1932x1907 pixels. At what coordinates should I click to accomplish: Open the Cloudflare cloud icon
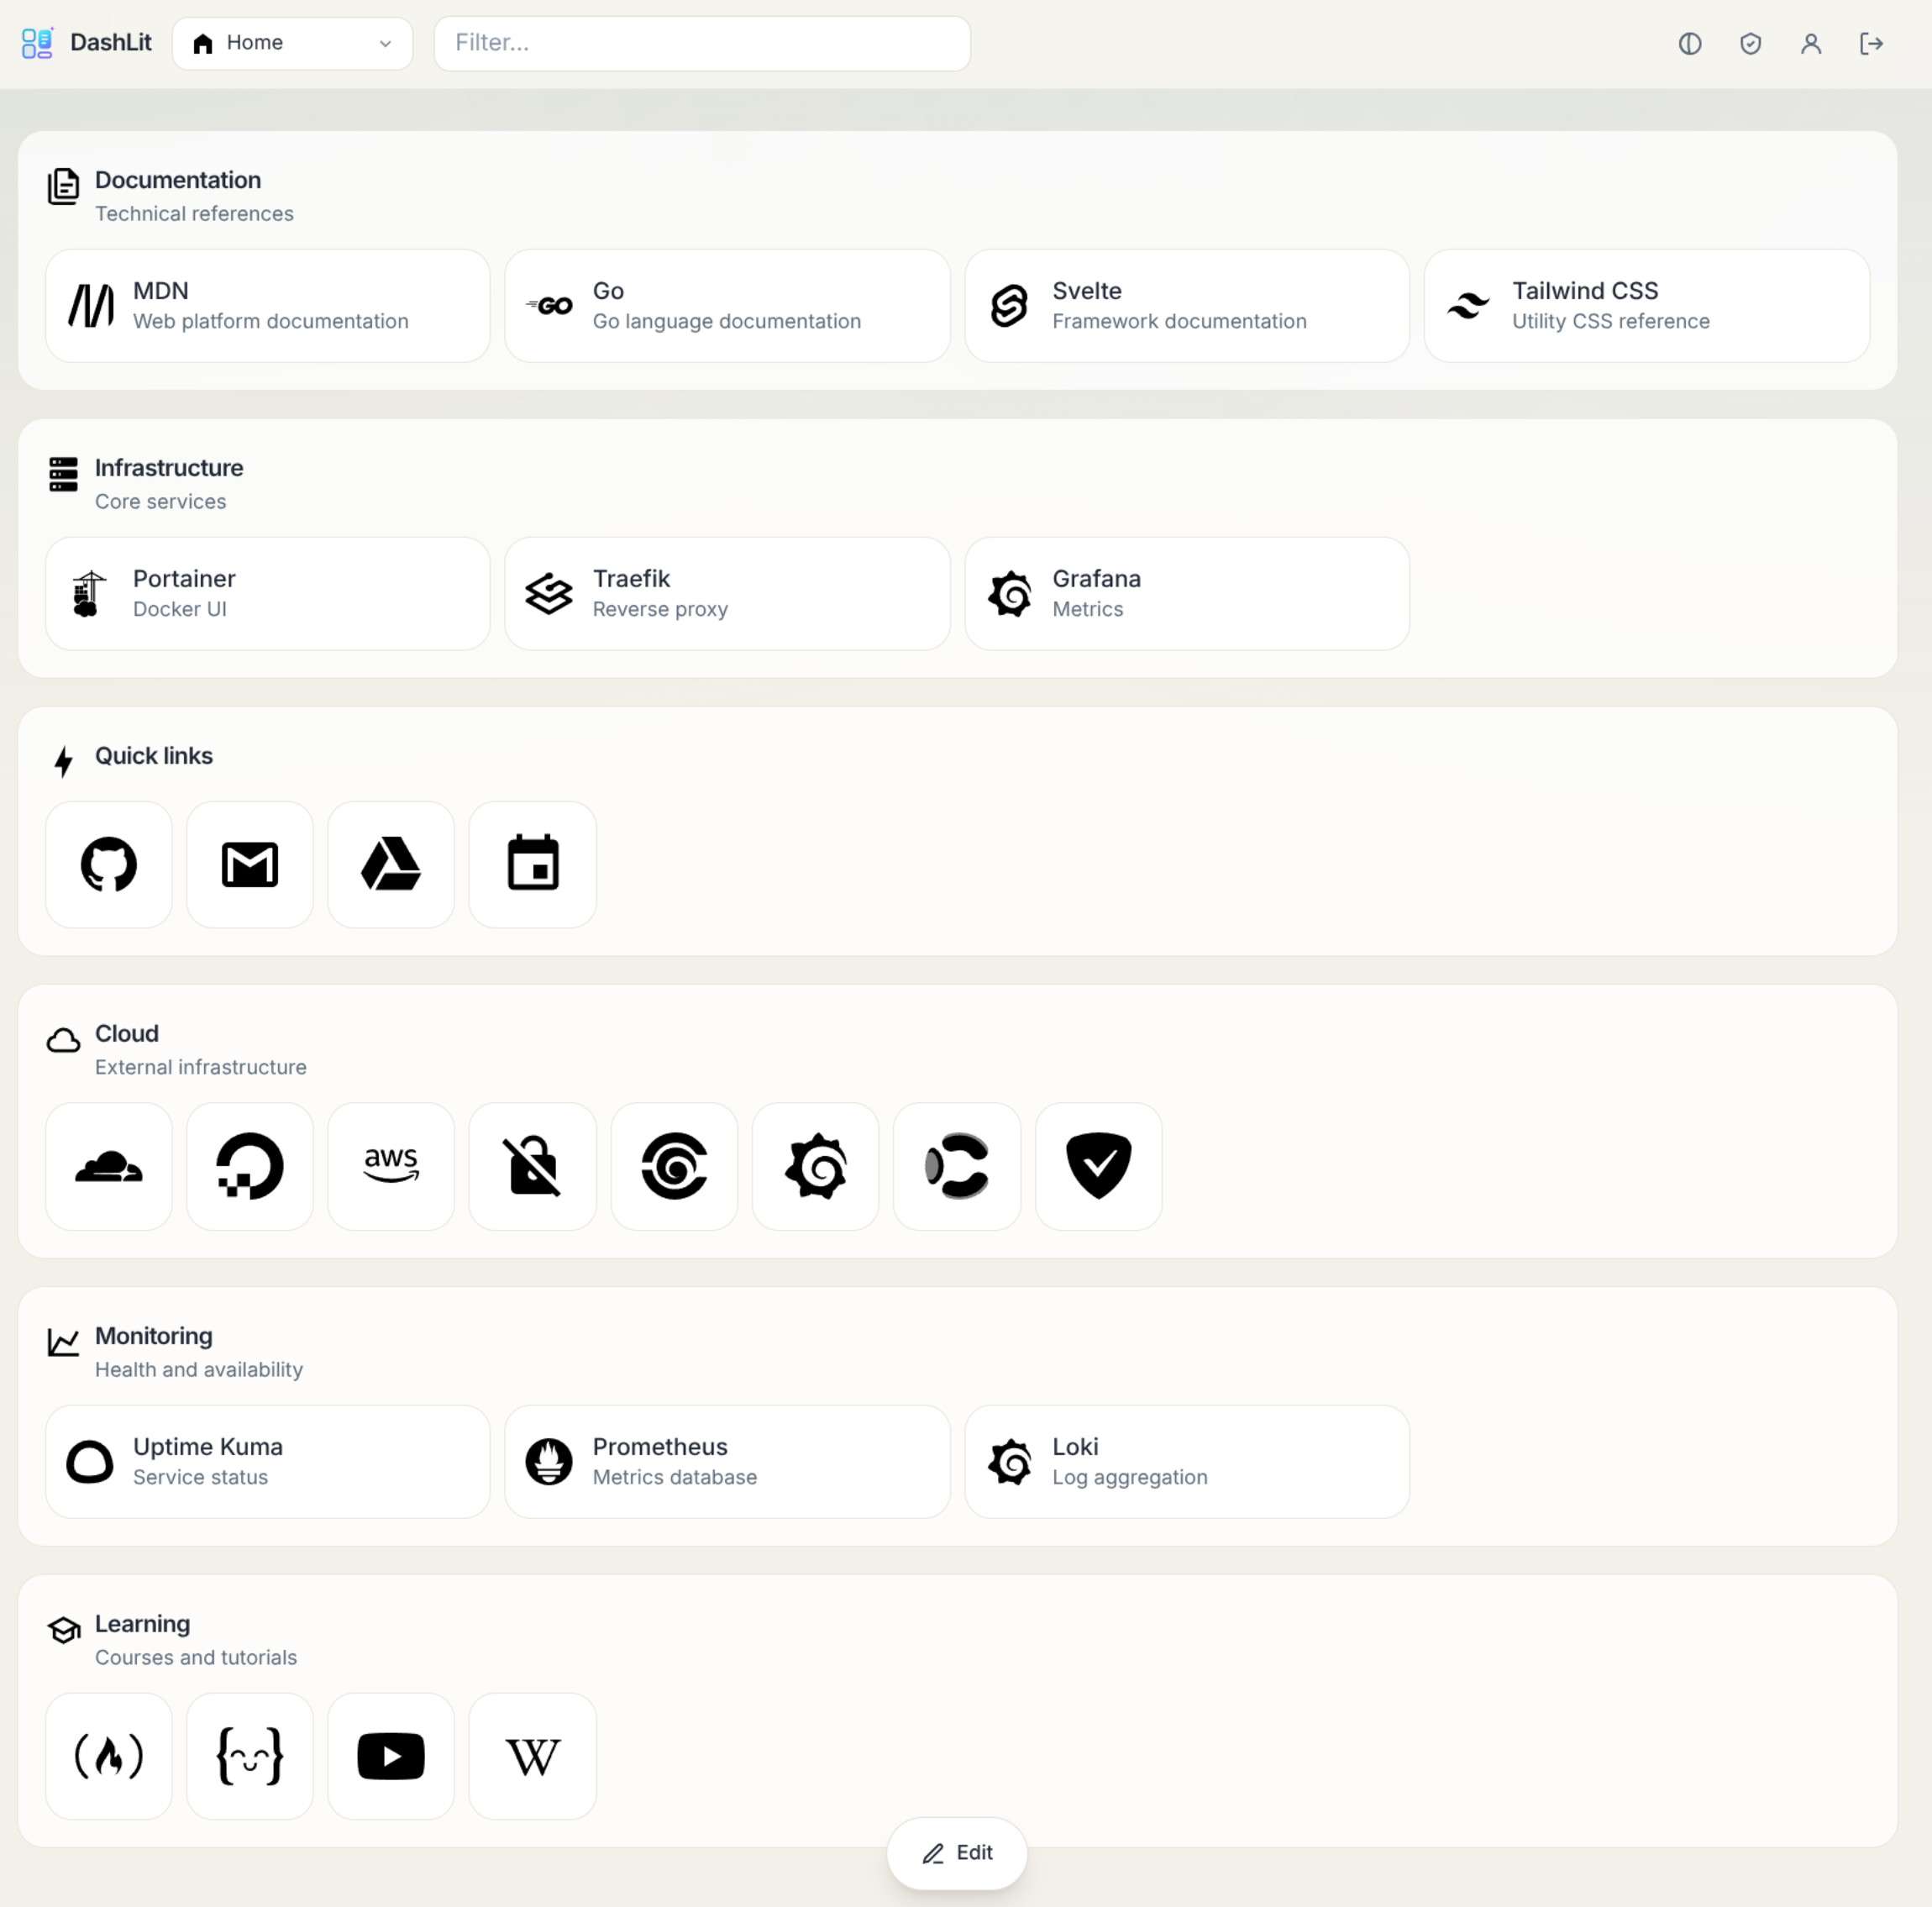click(x=108, y=1166)
